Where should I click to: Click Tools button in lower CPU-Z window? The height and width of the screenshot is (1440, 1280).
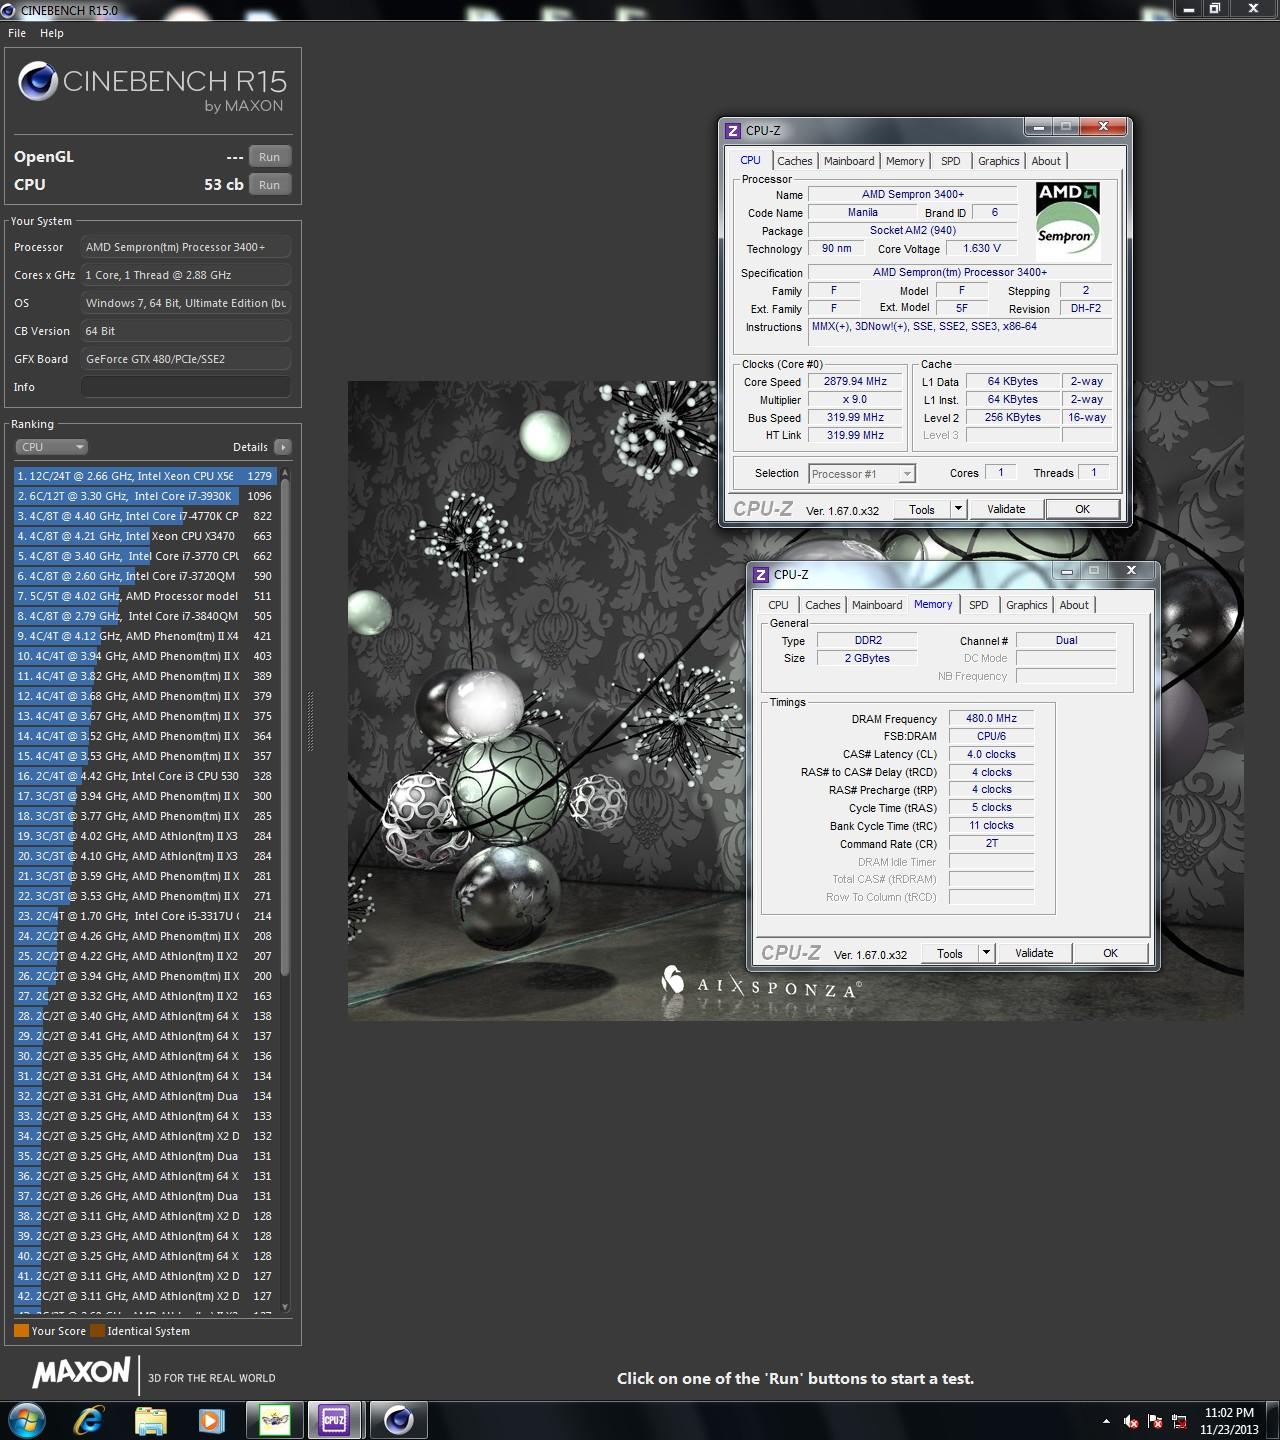click(x=950, y=954)
